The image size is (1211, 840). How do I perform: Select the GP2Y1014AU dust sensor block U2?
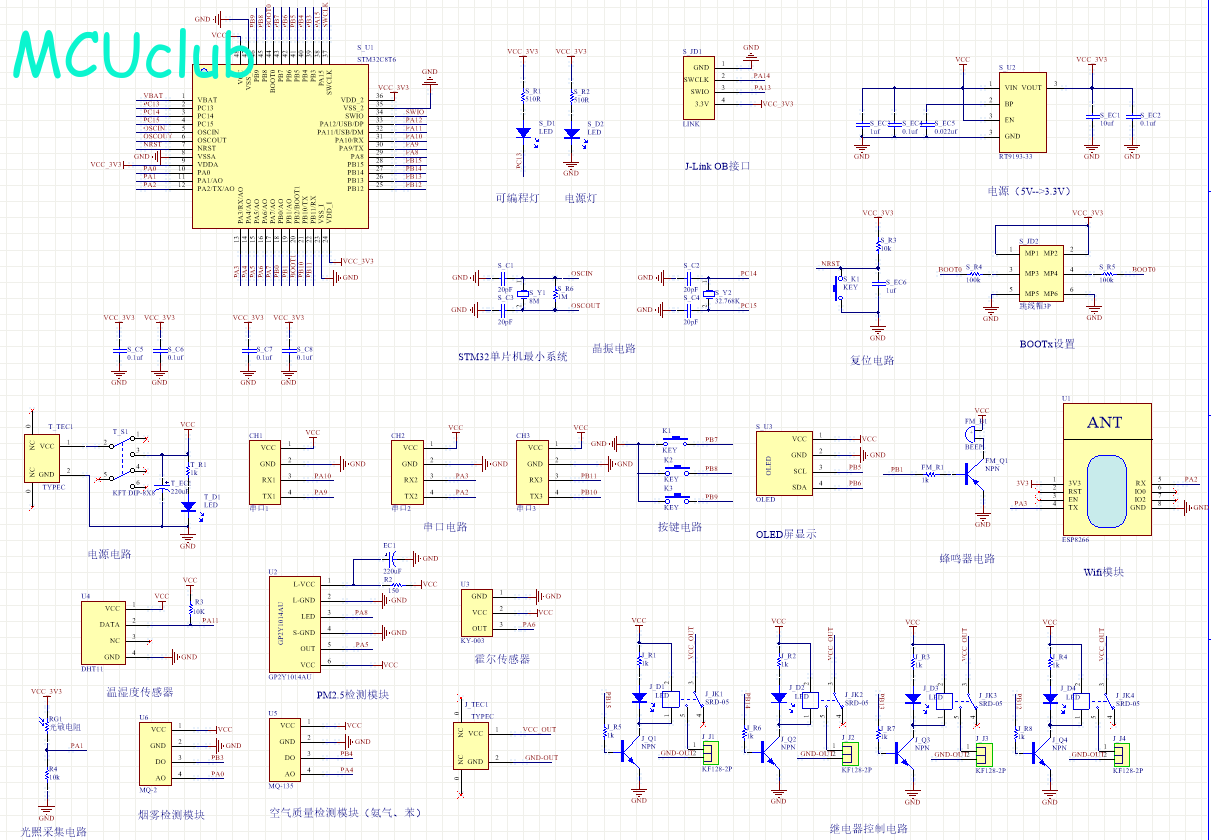point(293,624)
